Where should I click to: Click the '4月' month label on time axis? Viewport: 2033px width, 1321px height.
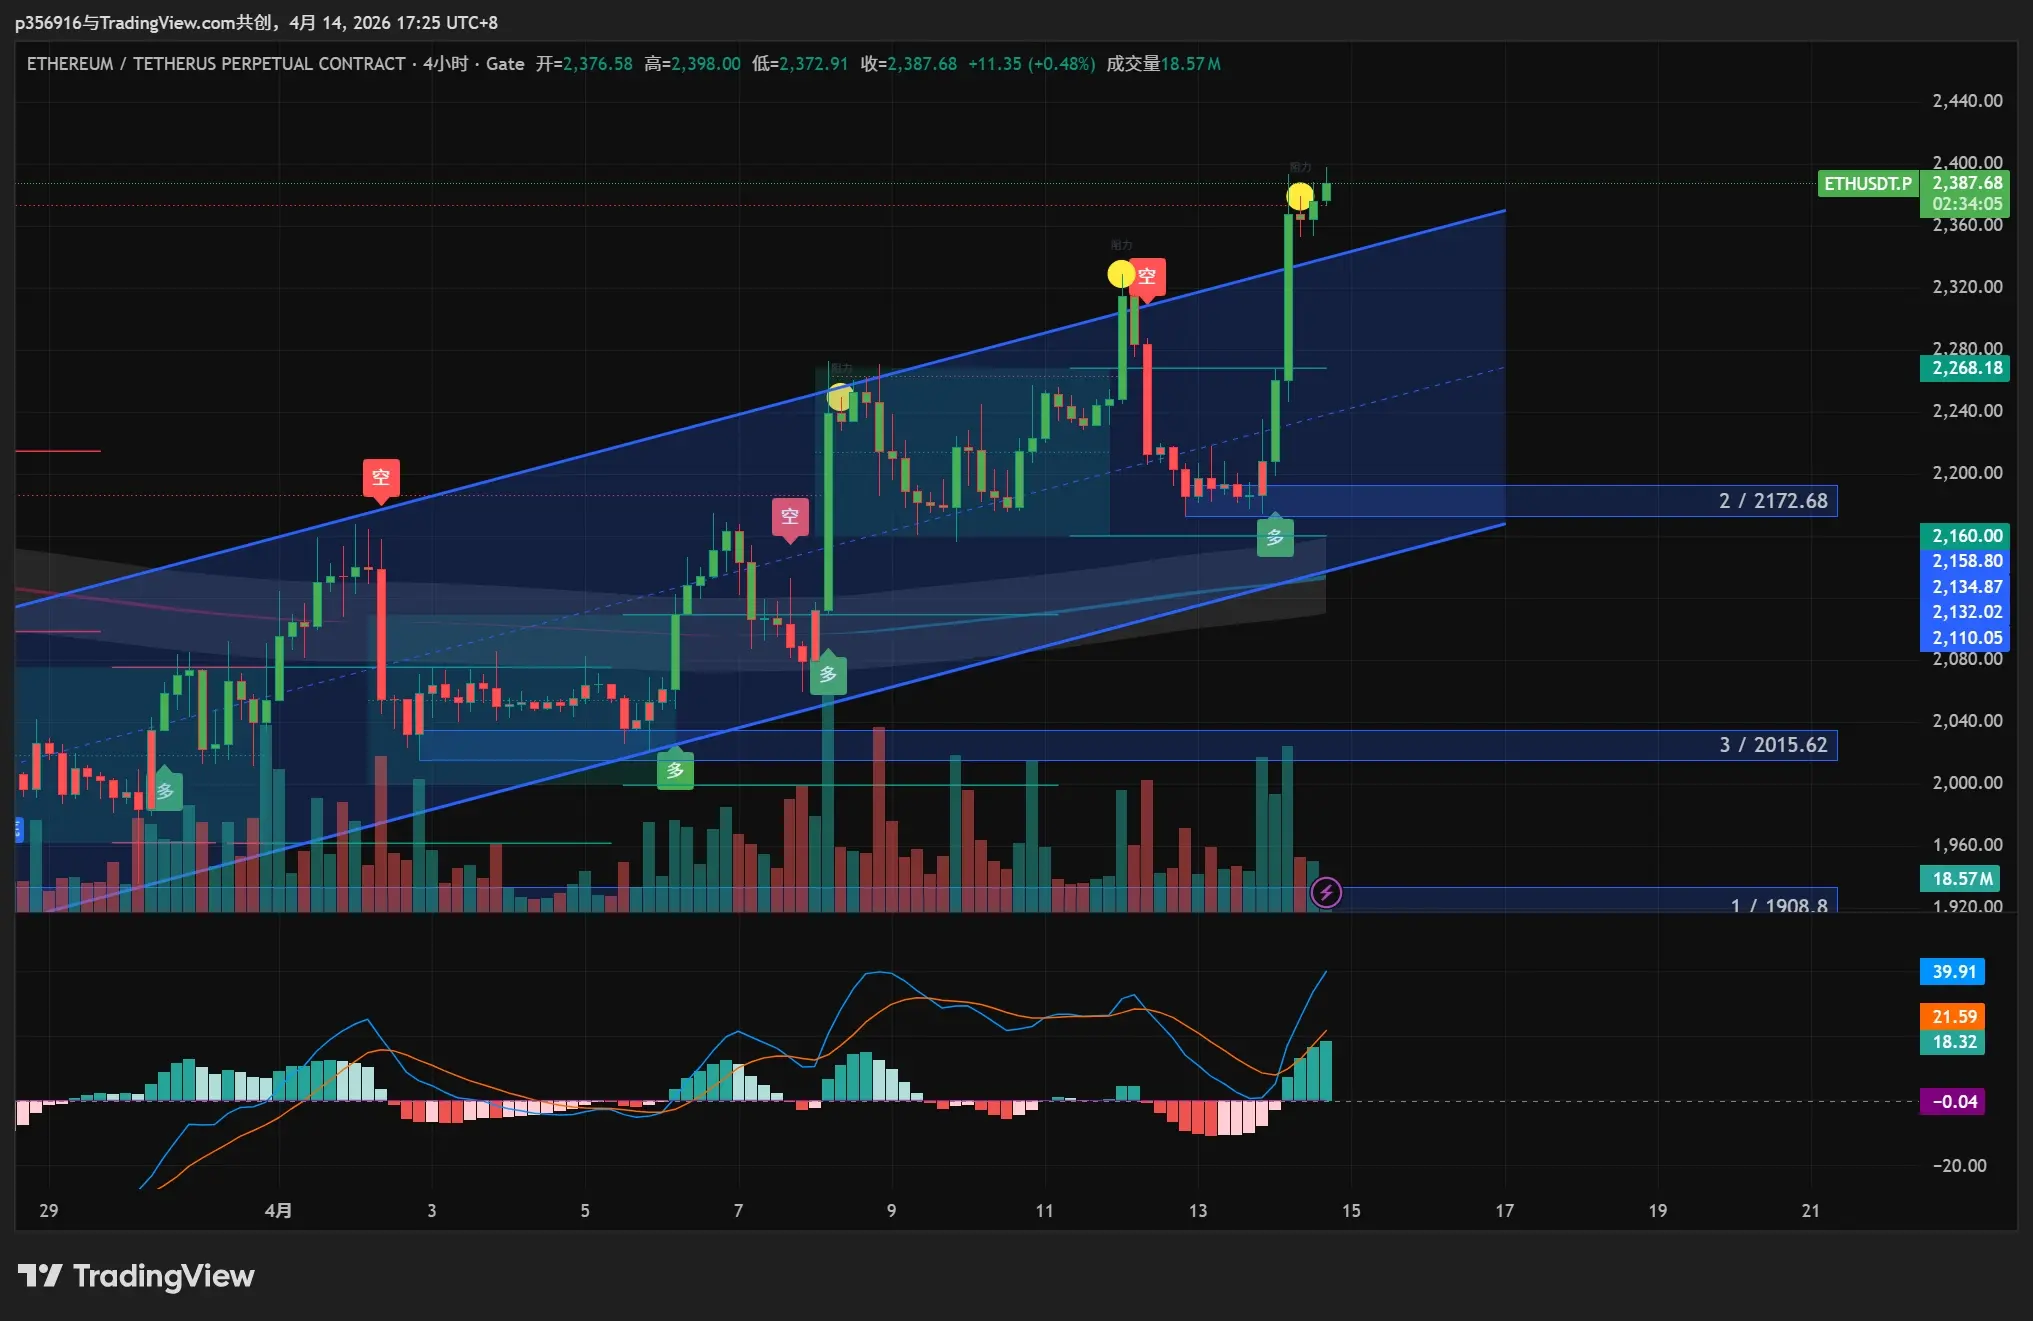pyautogui.click(x=278, y=1211)
